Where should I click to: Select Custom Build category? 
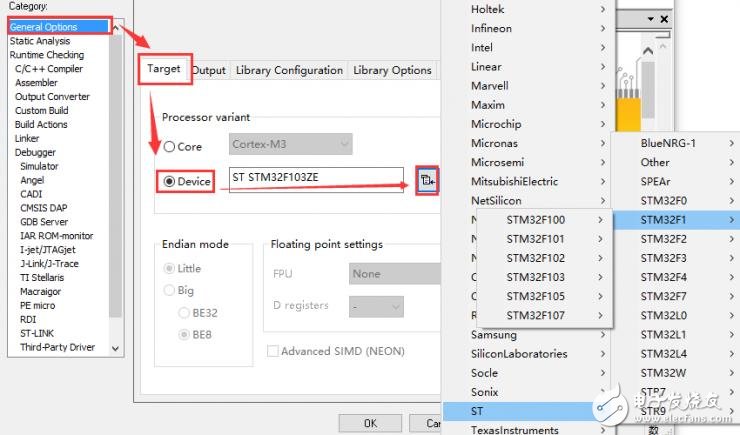pos(42,110)
